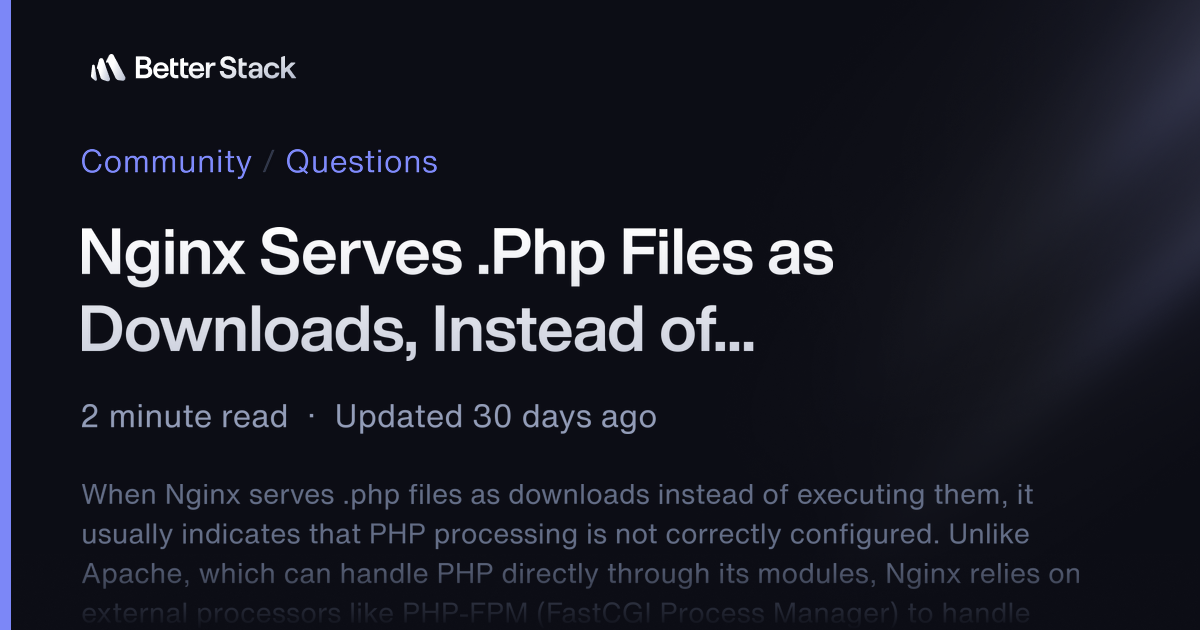This screenshot has height=630, width=1200.
Task: Click the Better Stack wordmark text
Action: [215, 68]
